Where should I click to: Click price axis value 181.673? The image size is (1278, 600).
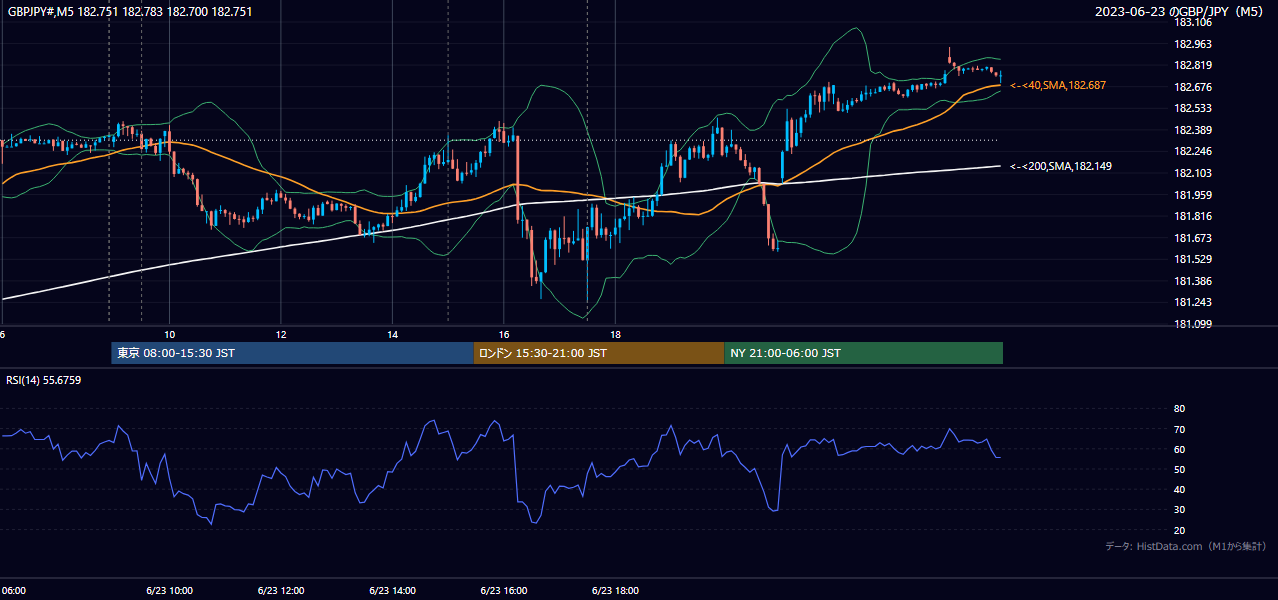coord(1192,238)
